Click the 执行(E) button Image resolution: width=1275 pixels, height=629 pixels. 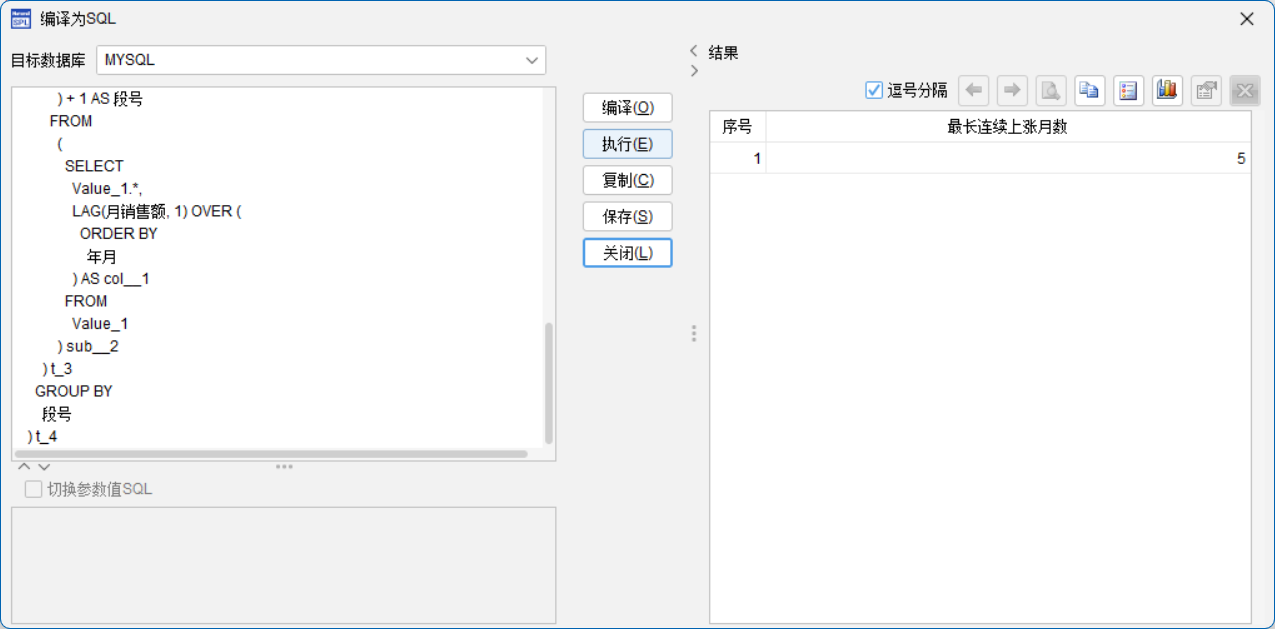click(628, 144)
